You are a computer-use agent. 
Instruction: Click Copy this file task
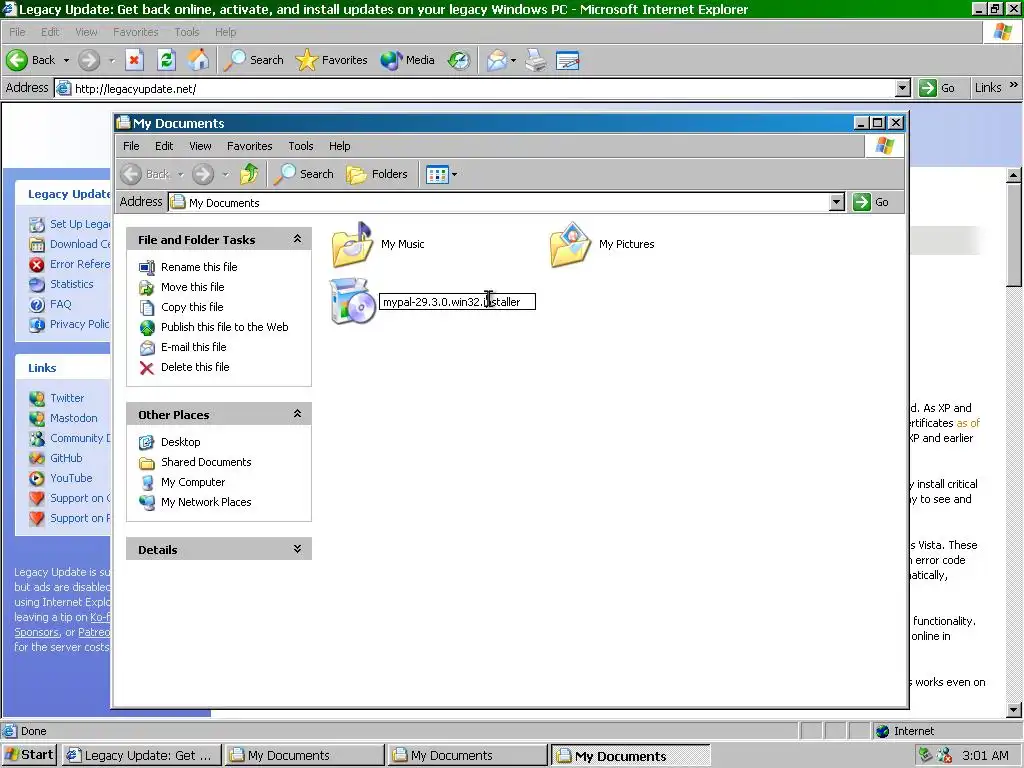[x=192, y=307]
